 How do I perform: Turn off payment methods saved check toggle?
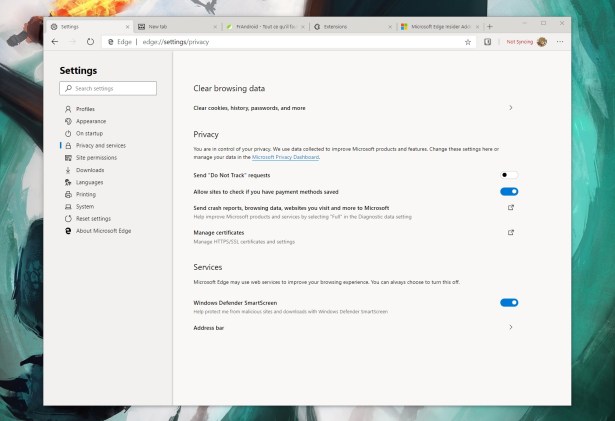tap(509, 191)
